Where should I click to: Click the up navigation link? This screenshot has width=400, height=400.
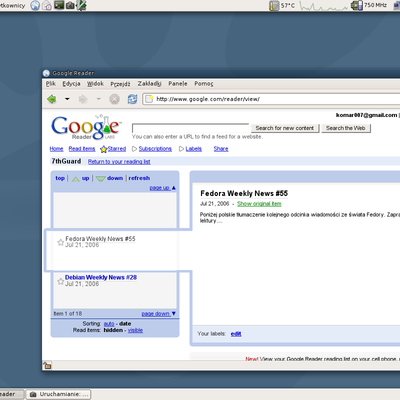(86, 178)
